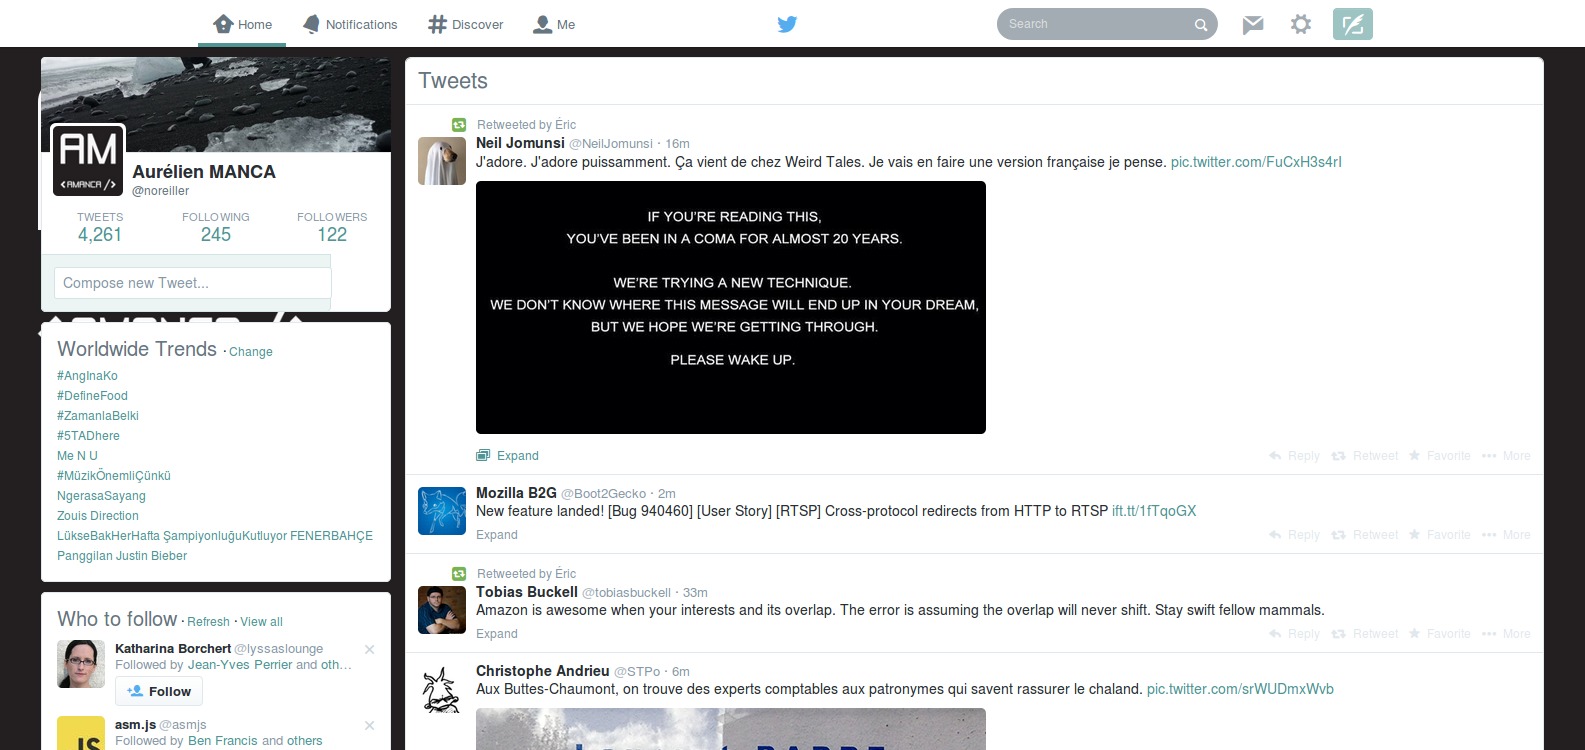This screenshot has width=1585, height=750.
Task: Click Katharina Borchert's avatar
Action: click(x=81, y=664)
